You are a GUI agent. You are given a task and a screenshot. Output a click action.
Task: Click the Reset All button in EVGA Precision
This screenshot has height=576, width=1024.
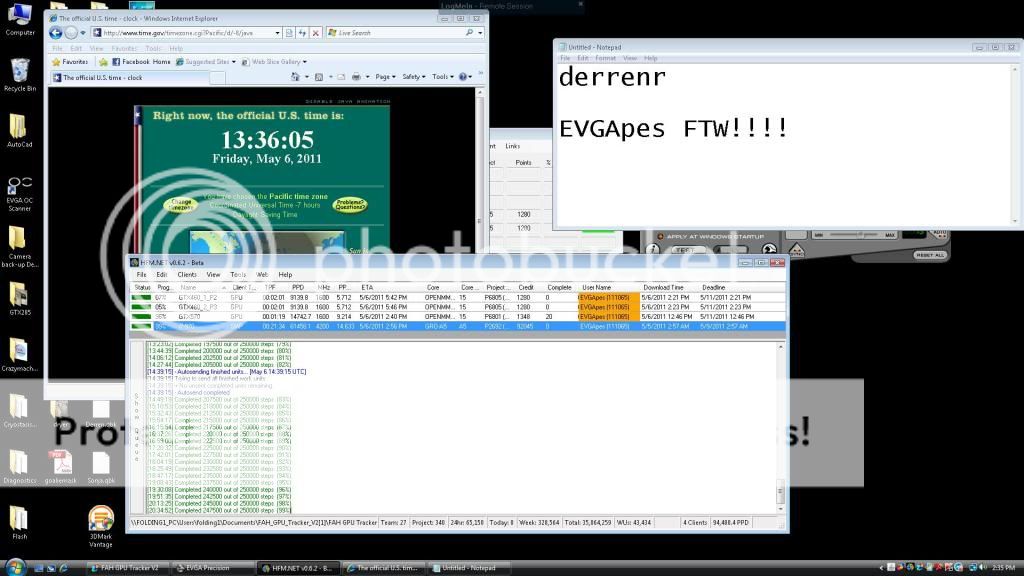[x=929, y=255]
